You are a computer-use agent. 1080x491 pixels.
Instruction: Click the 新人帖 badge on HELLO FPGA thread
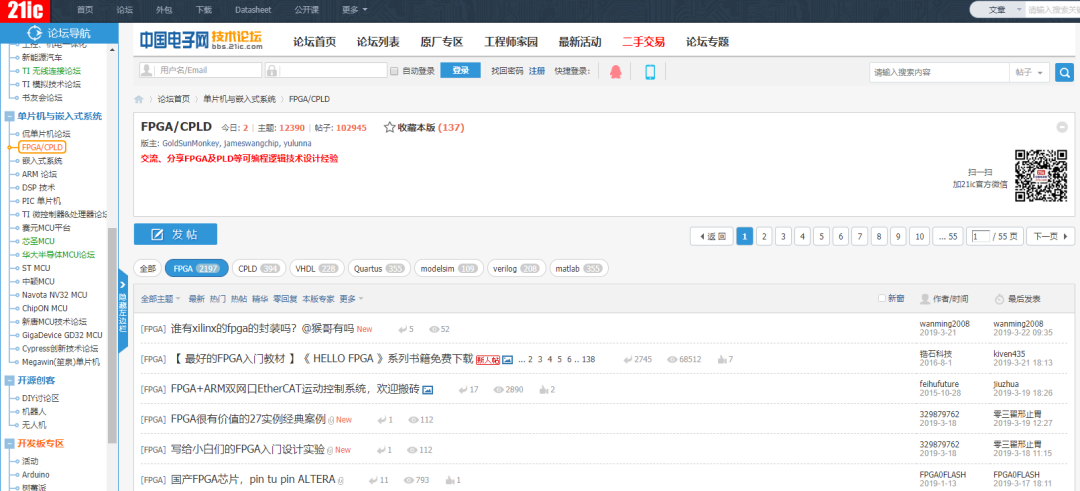click(x=487, y=359)
